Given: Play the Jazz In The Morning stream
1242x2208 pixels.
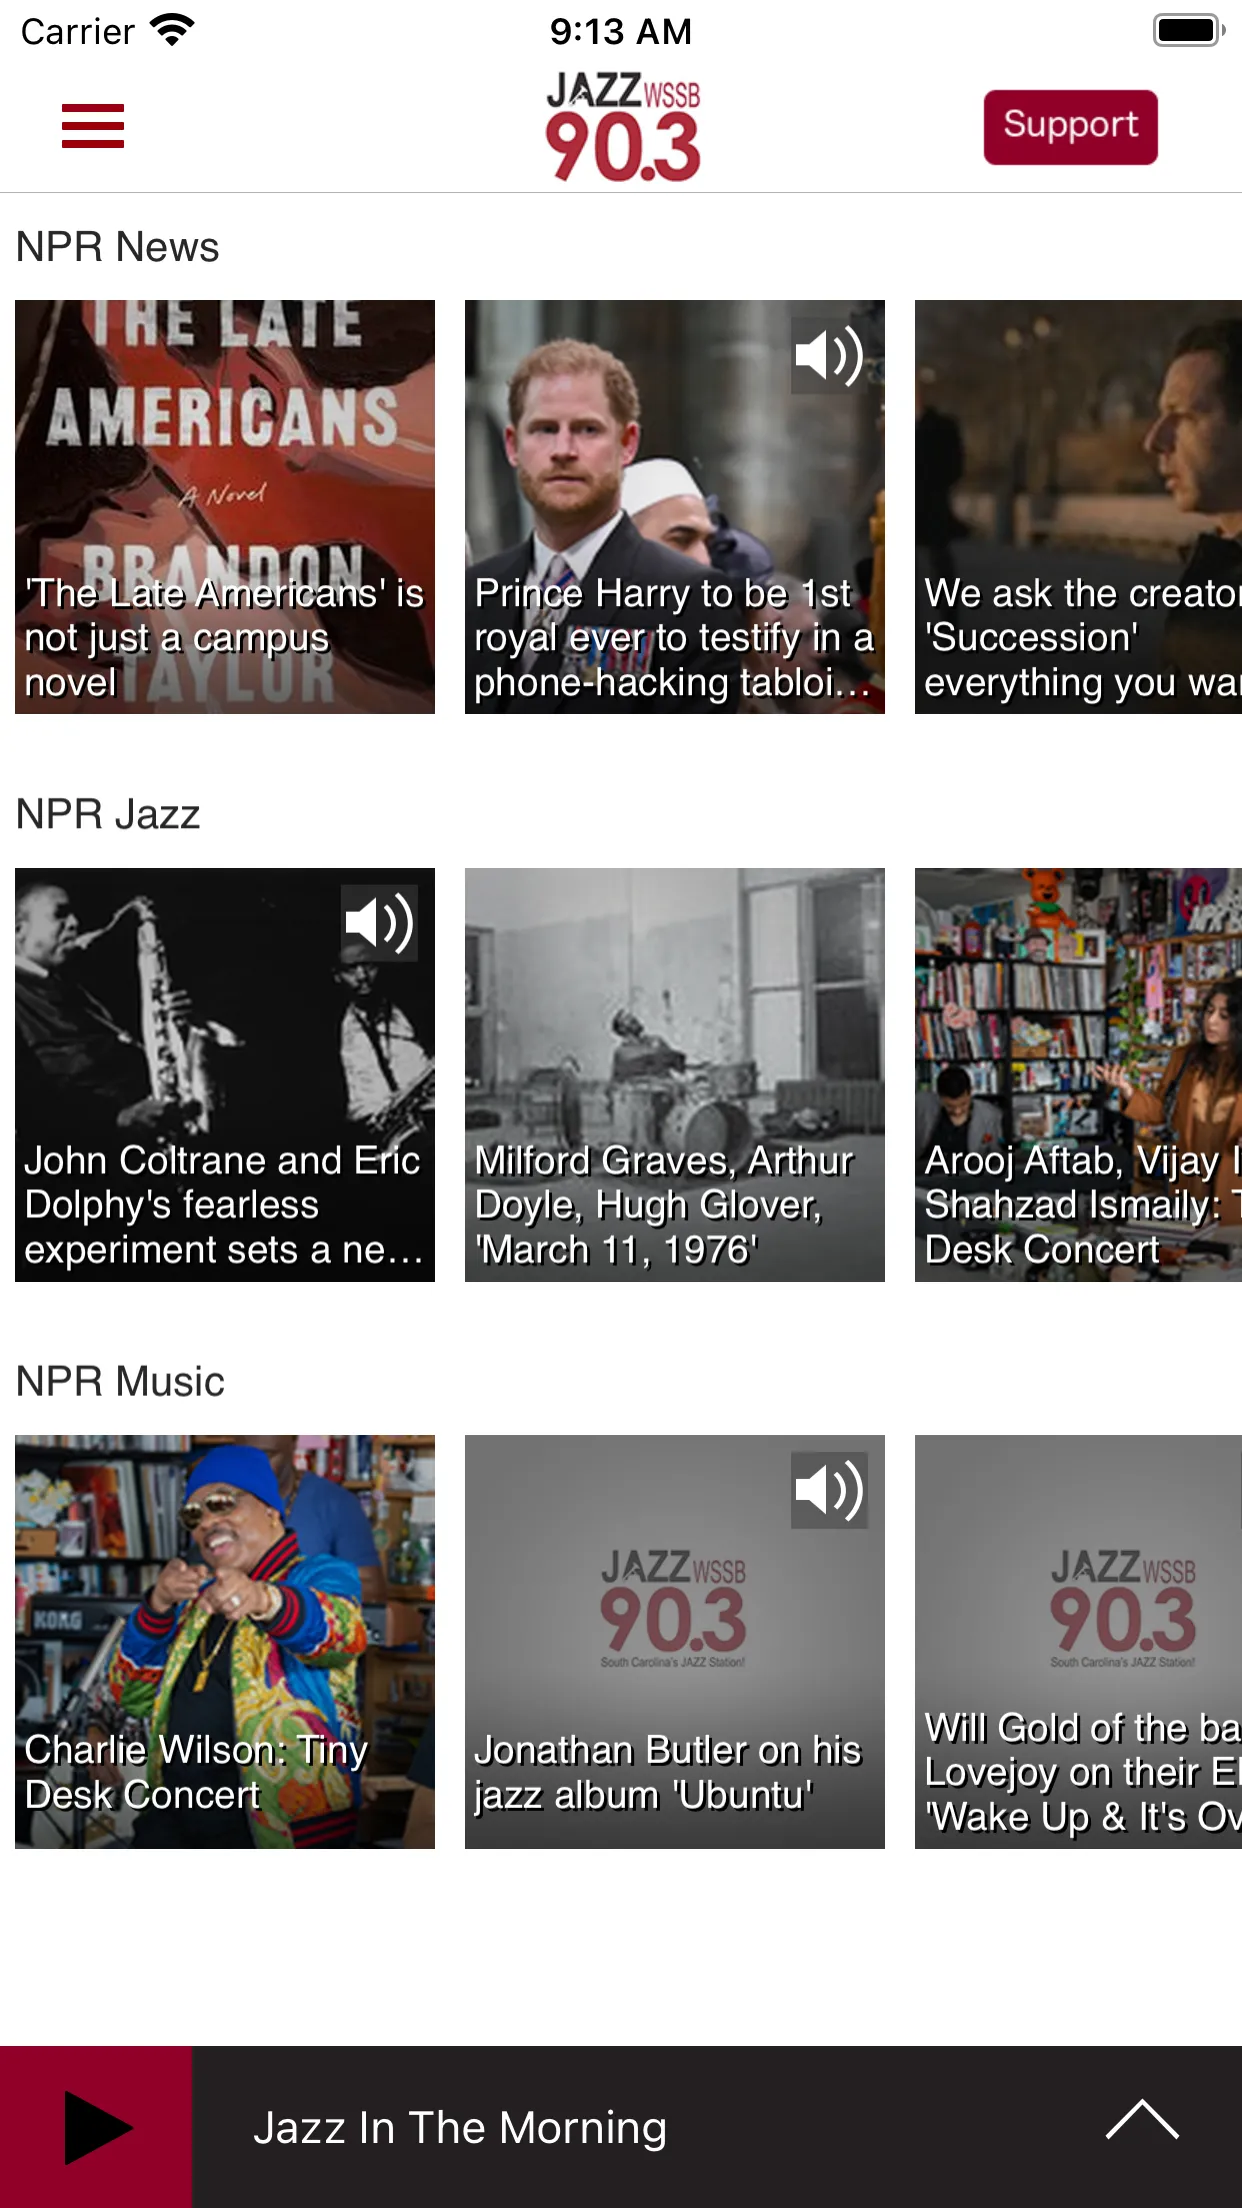Looking at the screenshot, I should [x=96, y=2127].
